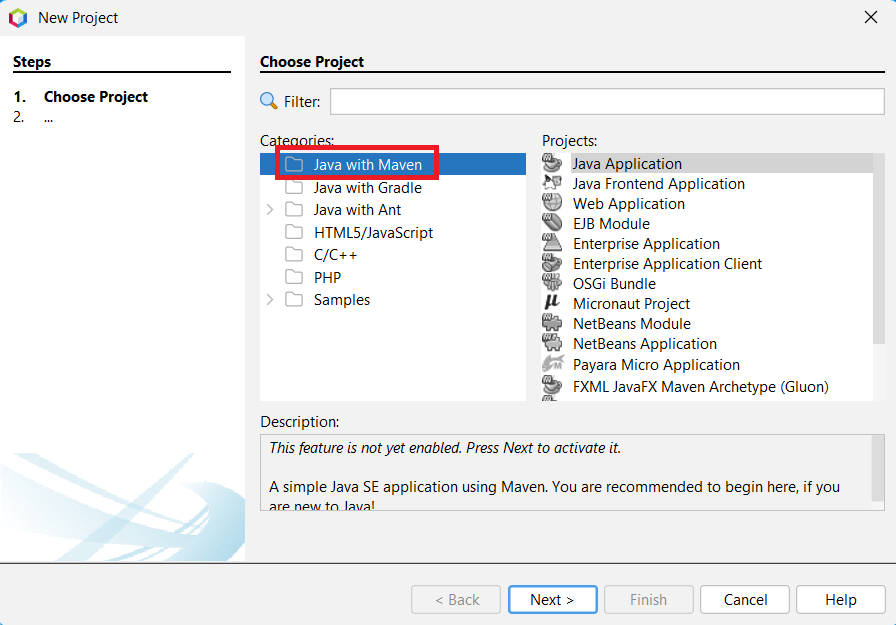Choose the Micronaut Project type
The height and width of the screenshot is (625, 896).
(x=631, y=303)
